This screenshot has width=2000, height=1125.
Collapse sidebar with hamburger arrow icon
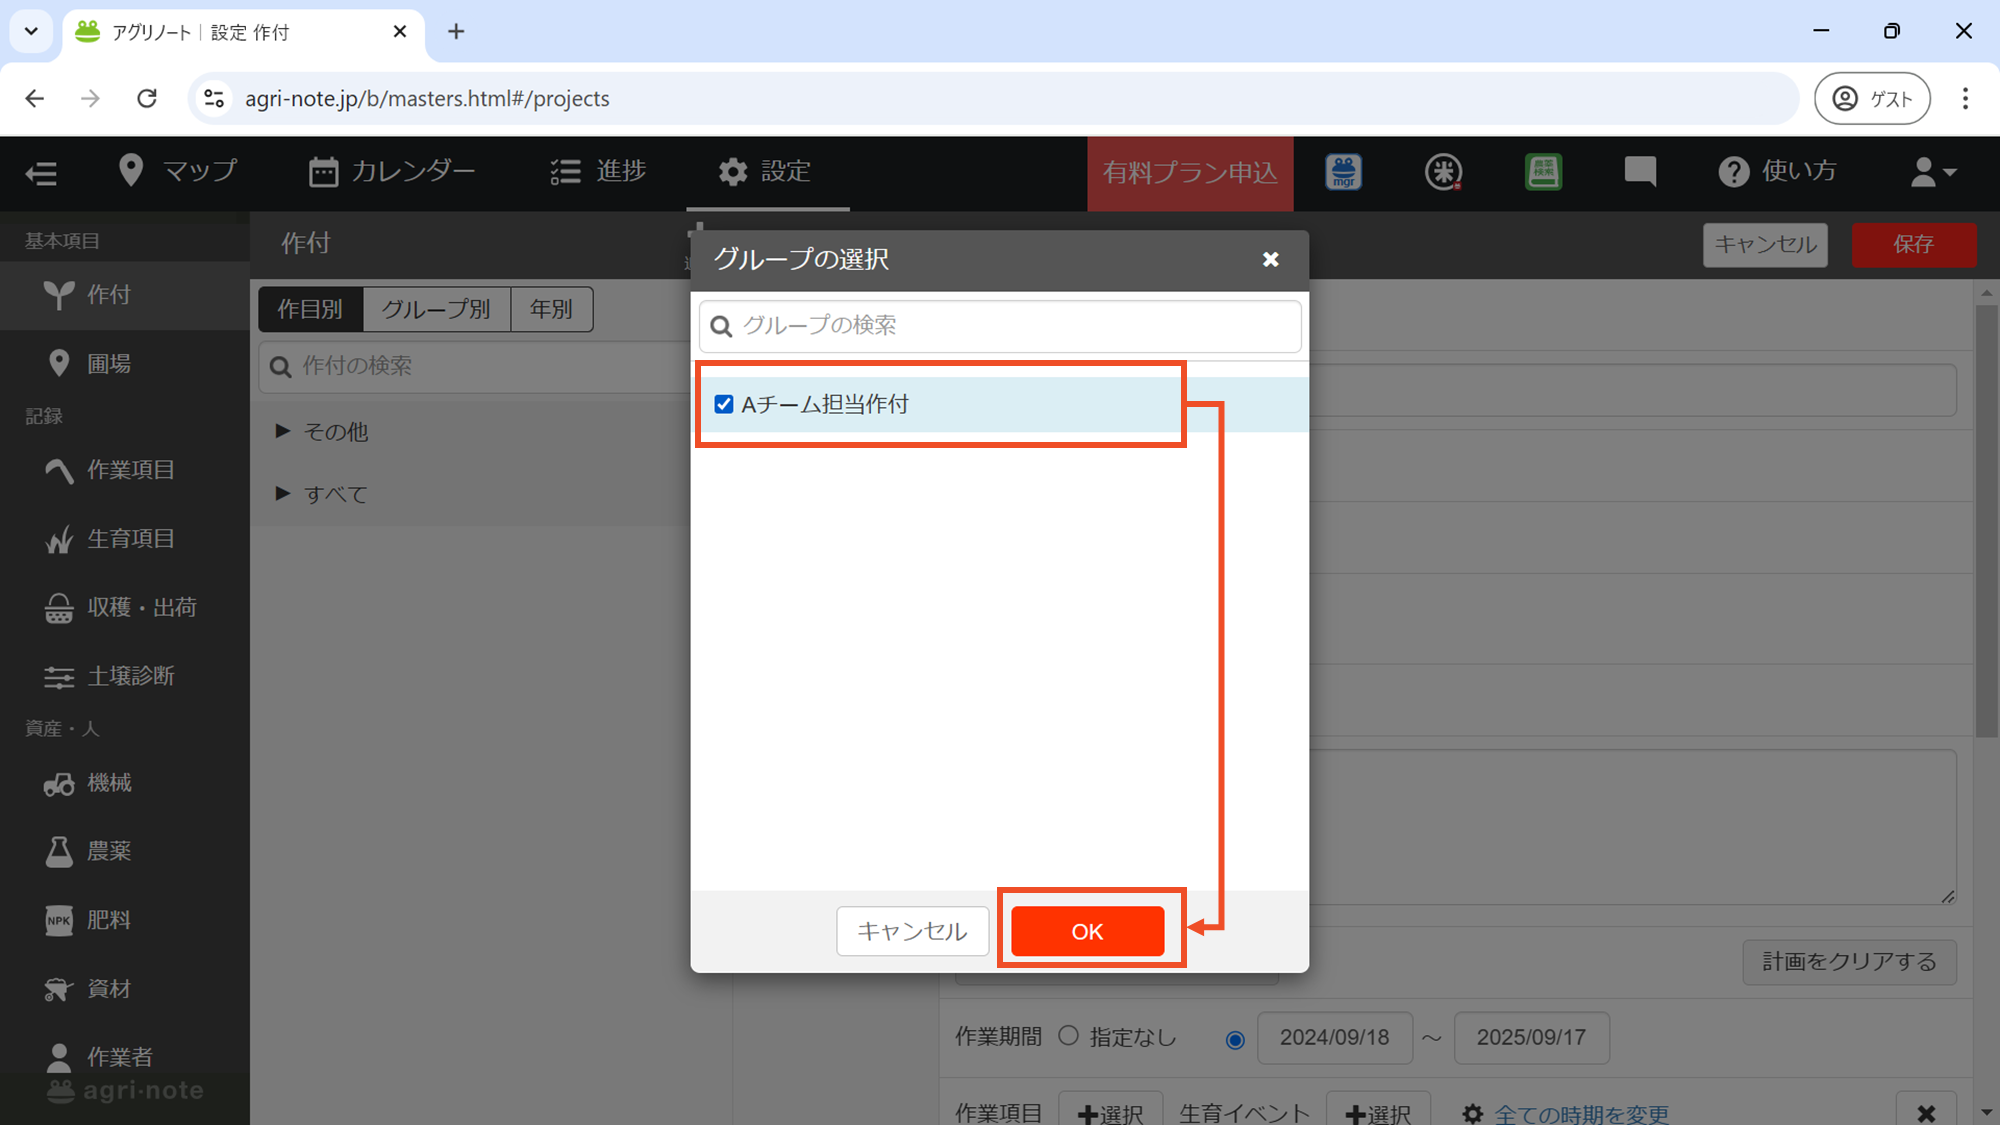coord(41,173)
